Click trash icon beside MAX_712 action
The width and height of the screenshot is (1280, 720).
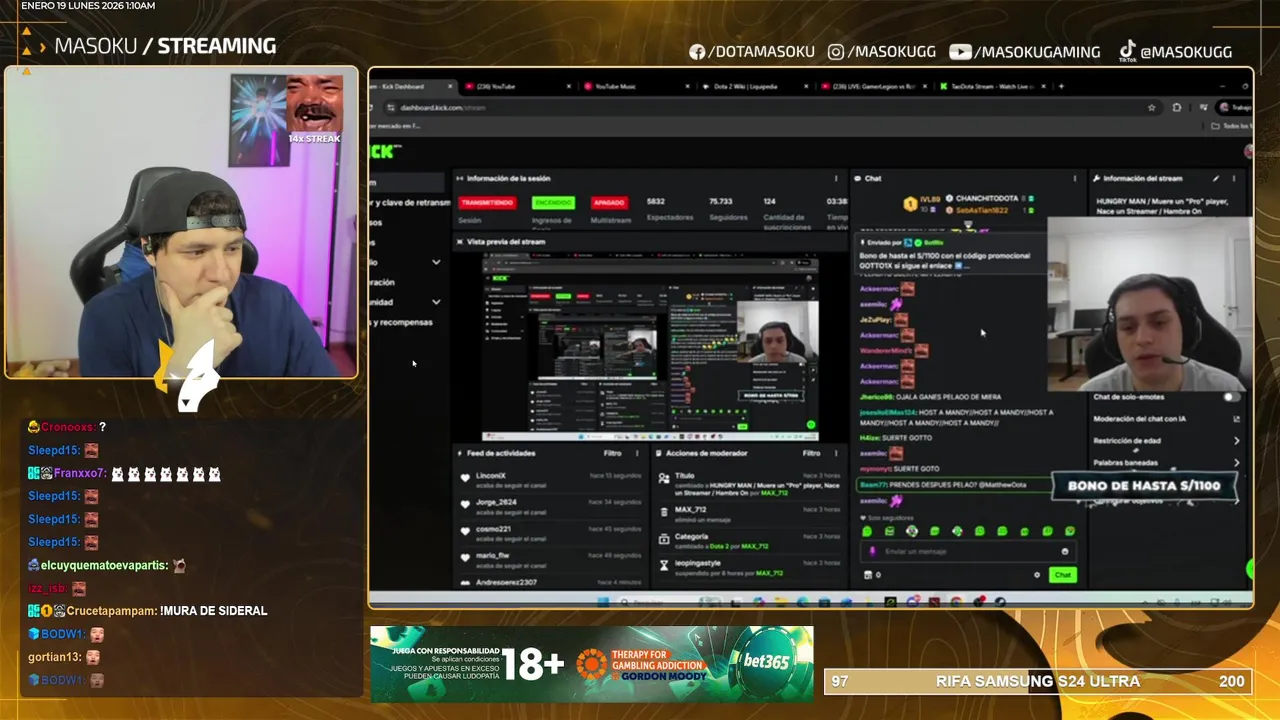pos(665,510)
